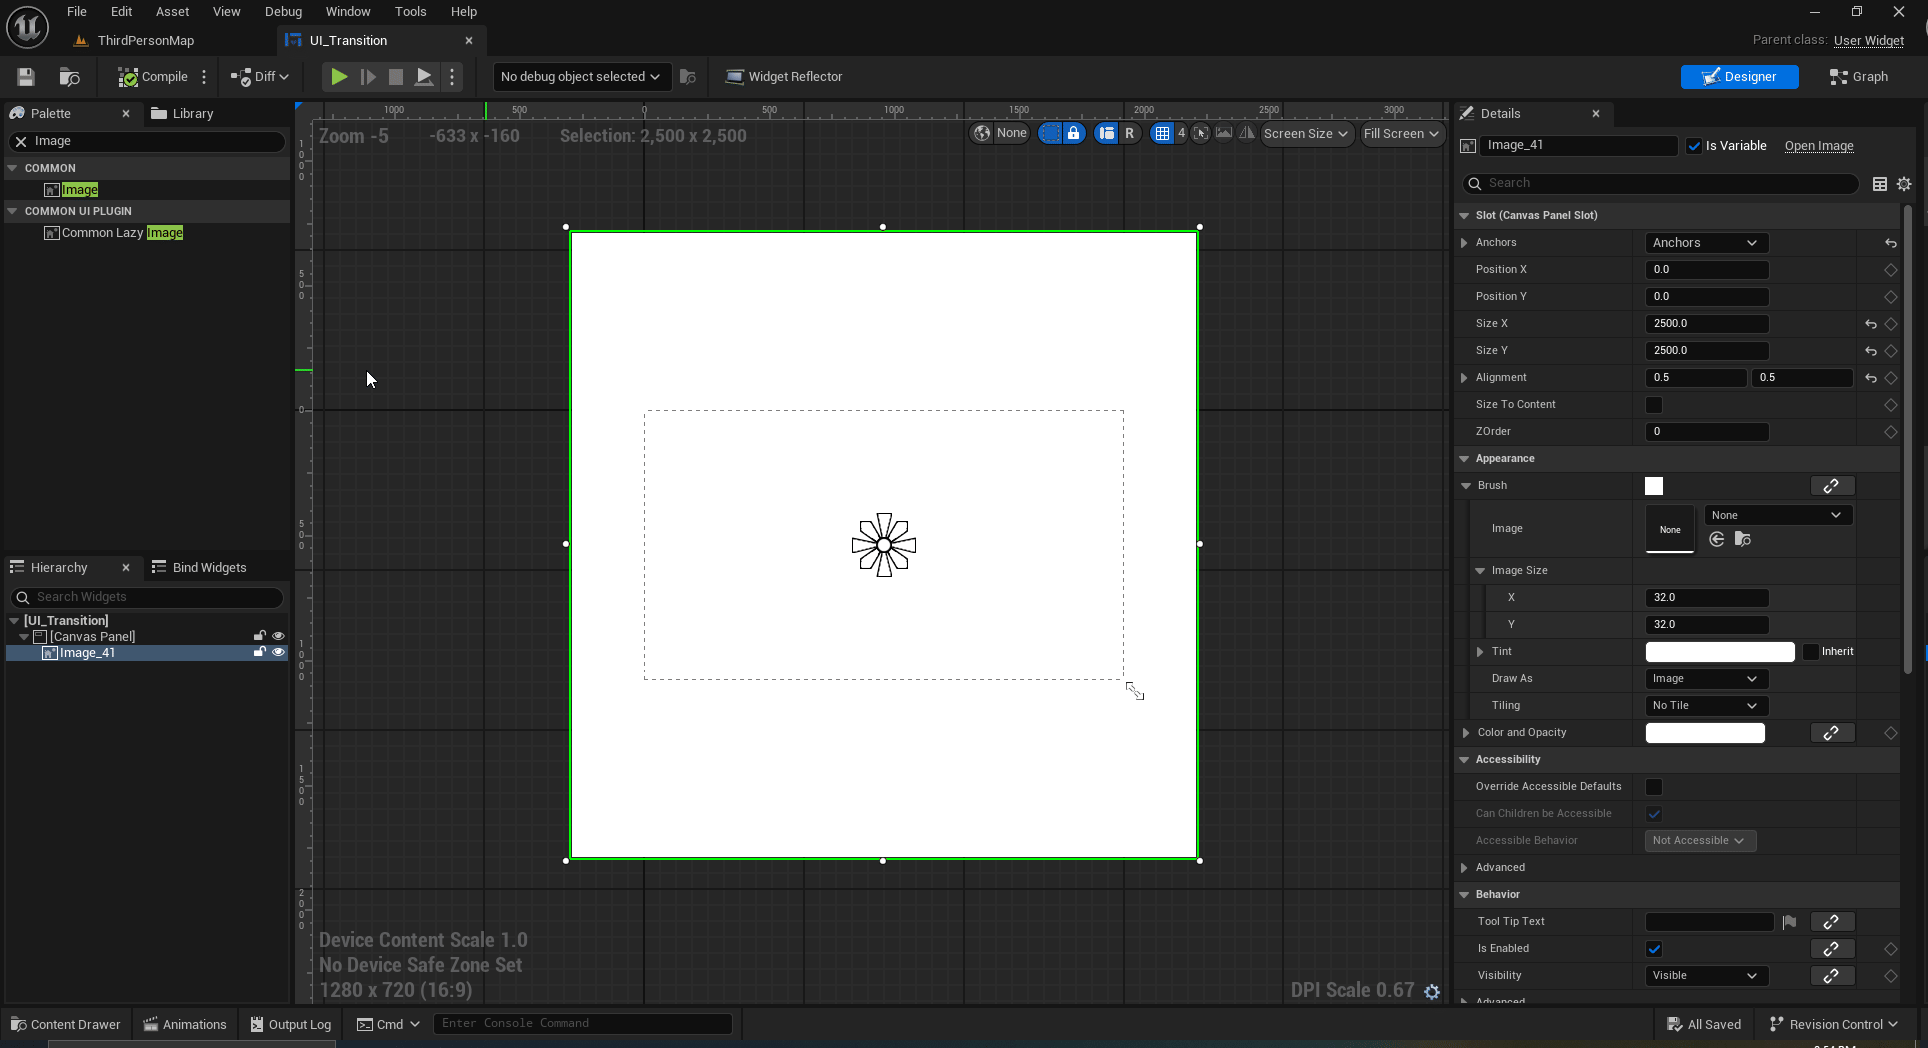Start Play in Editor with the green arrow

[x=339, y=77]
